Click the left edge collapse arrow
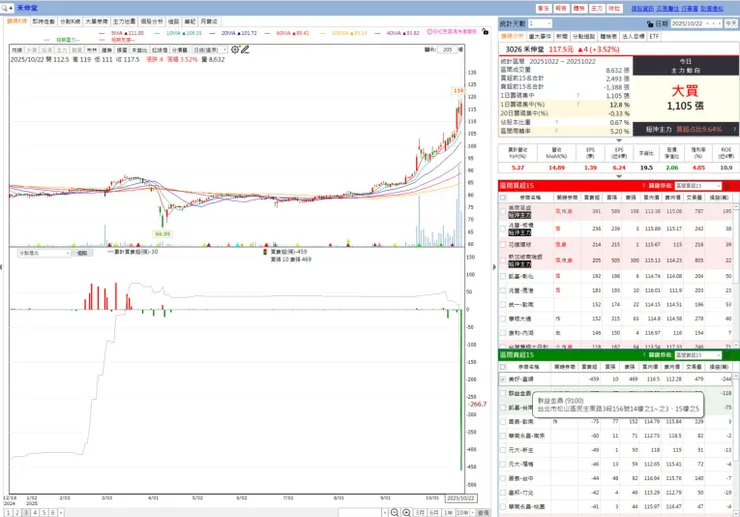 tap(1, 267)
